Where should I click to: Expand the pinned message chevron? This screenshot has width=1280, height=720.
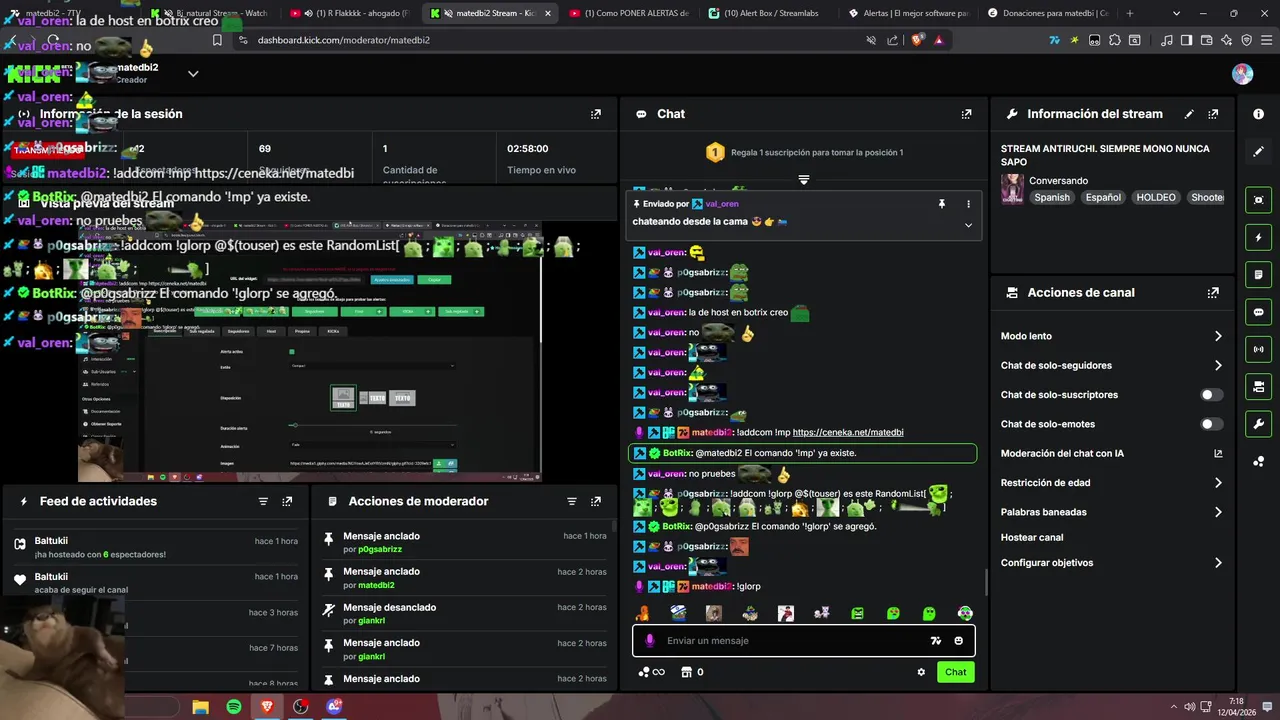point(968,225)
